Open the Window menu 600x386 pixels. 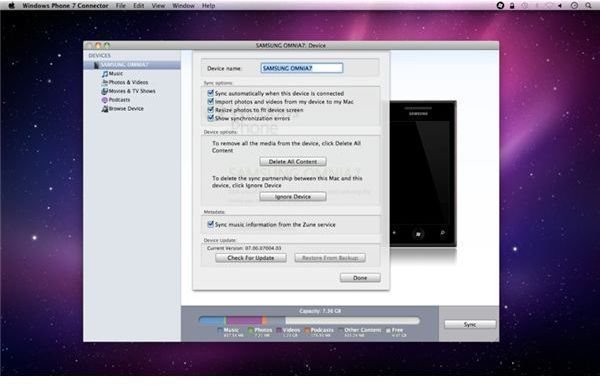pyautogui.click(x=183, y=6)
